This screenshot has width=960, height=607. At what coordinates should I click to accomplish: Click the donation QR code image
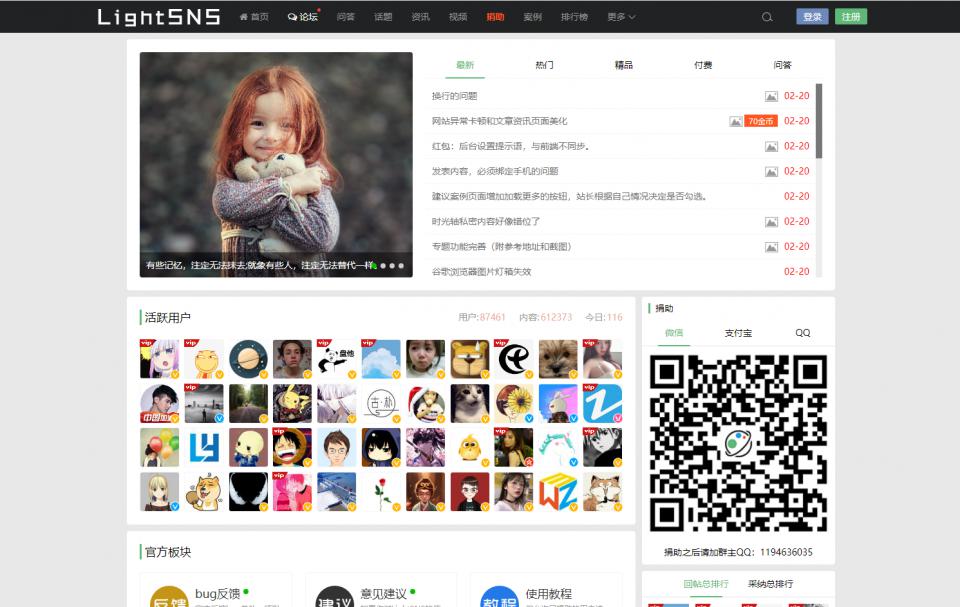tap(738, 443)
